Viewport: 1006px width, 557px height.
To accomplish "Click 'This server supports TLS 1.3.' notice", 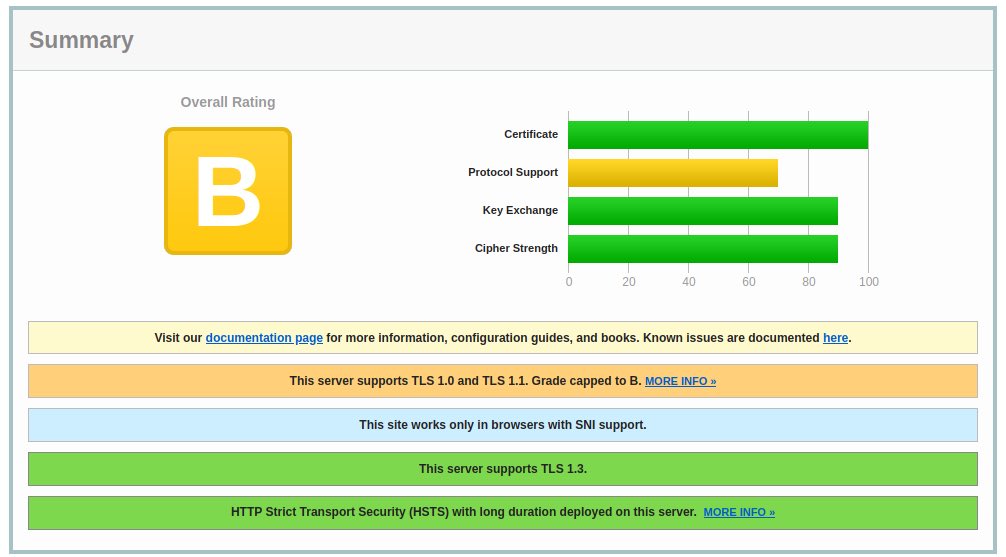I will [x=503, y=468].
